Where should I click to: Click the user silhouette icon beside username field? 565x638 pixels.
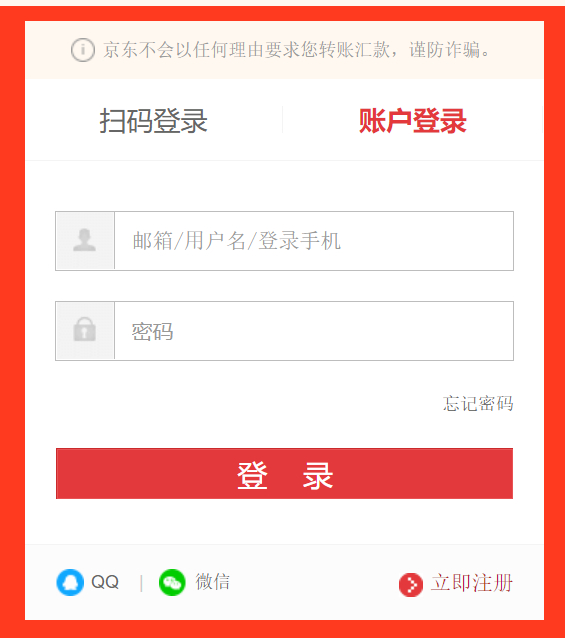[x=85, y=240]
